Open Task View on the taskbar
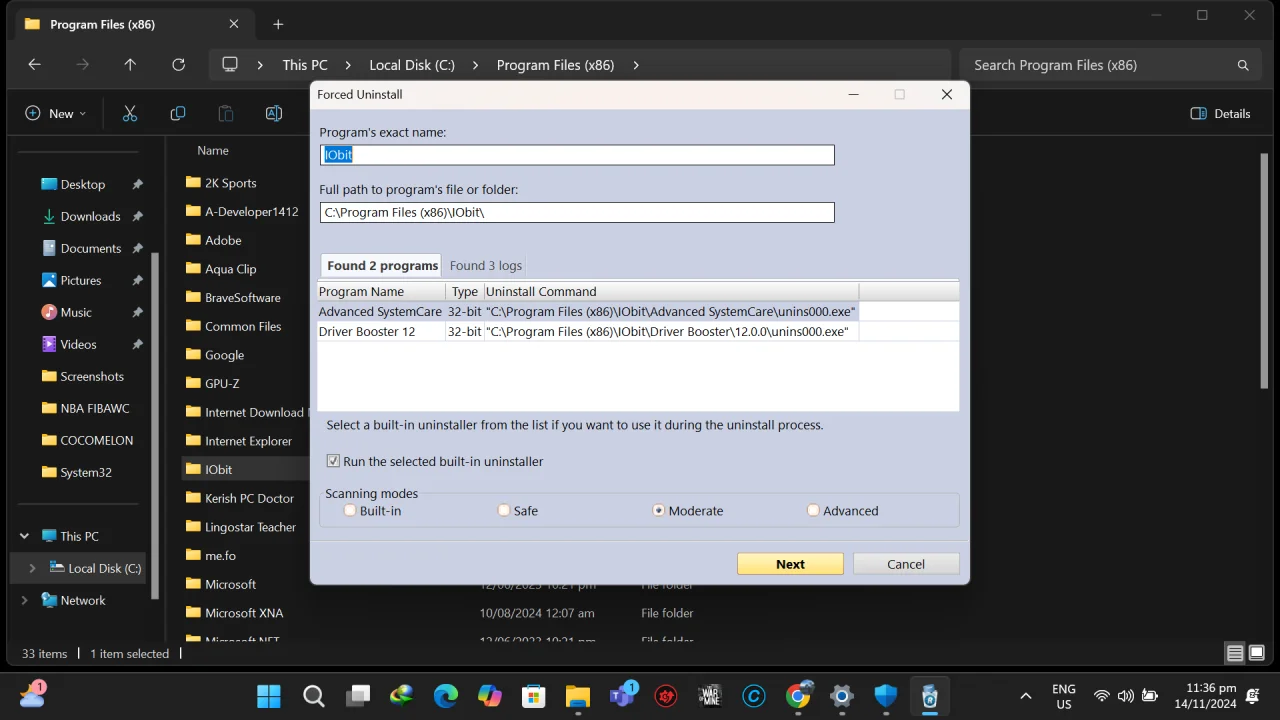 [358, 695]
